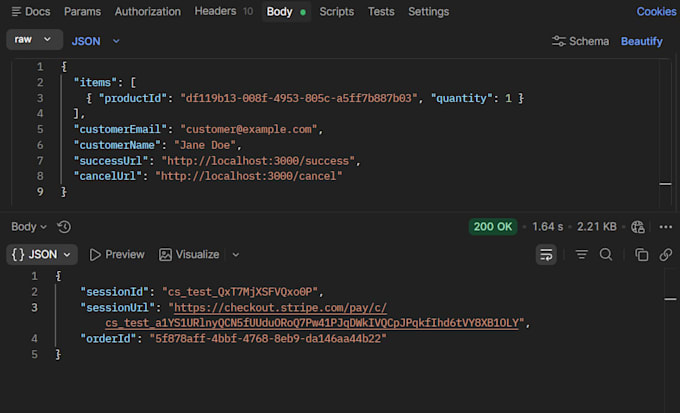Expand the Visualize options chevron

point(235,255)
